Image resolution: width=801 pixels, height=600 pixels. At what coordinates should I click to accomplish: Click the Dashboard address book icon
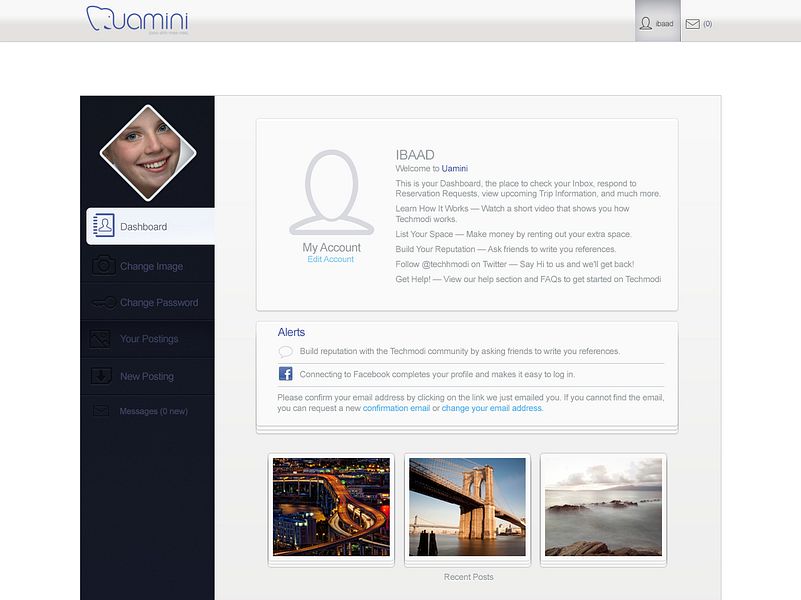[104, 226]
